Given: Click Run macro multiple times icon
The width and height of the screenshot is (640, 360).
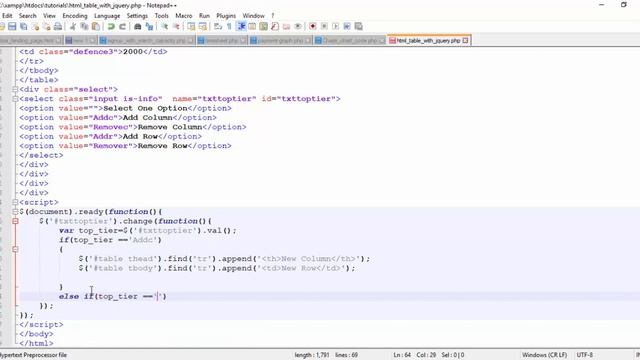Looking at the screenshot, I should tap(347, 27).
